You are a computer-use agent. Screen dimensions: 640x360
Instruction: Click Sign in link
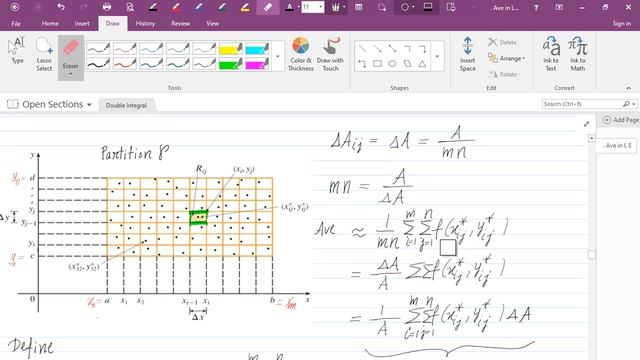pos(621,24)
